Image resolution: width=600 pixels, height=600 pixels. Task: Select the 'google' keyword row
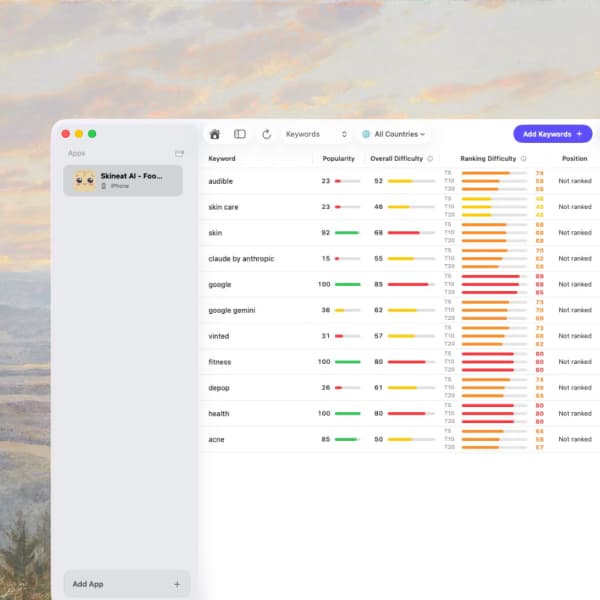click(x=400, y=284)
